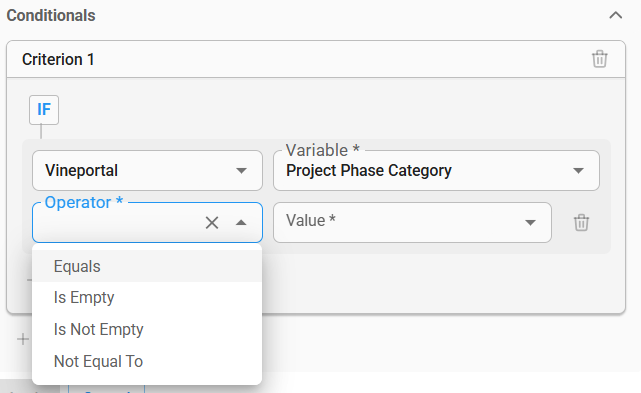This screenshot has width=641, height=393.
Task: Click the Criterion 1 header title
Action: [58, 59]
